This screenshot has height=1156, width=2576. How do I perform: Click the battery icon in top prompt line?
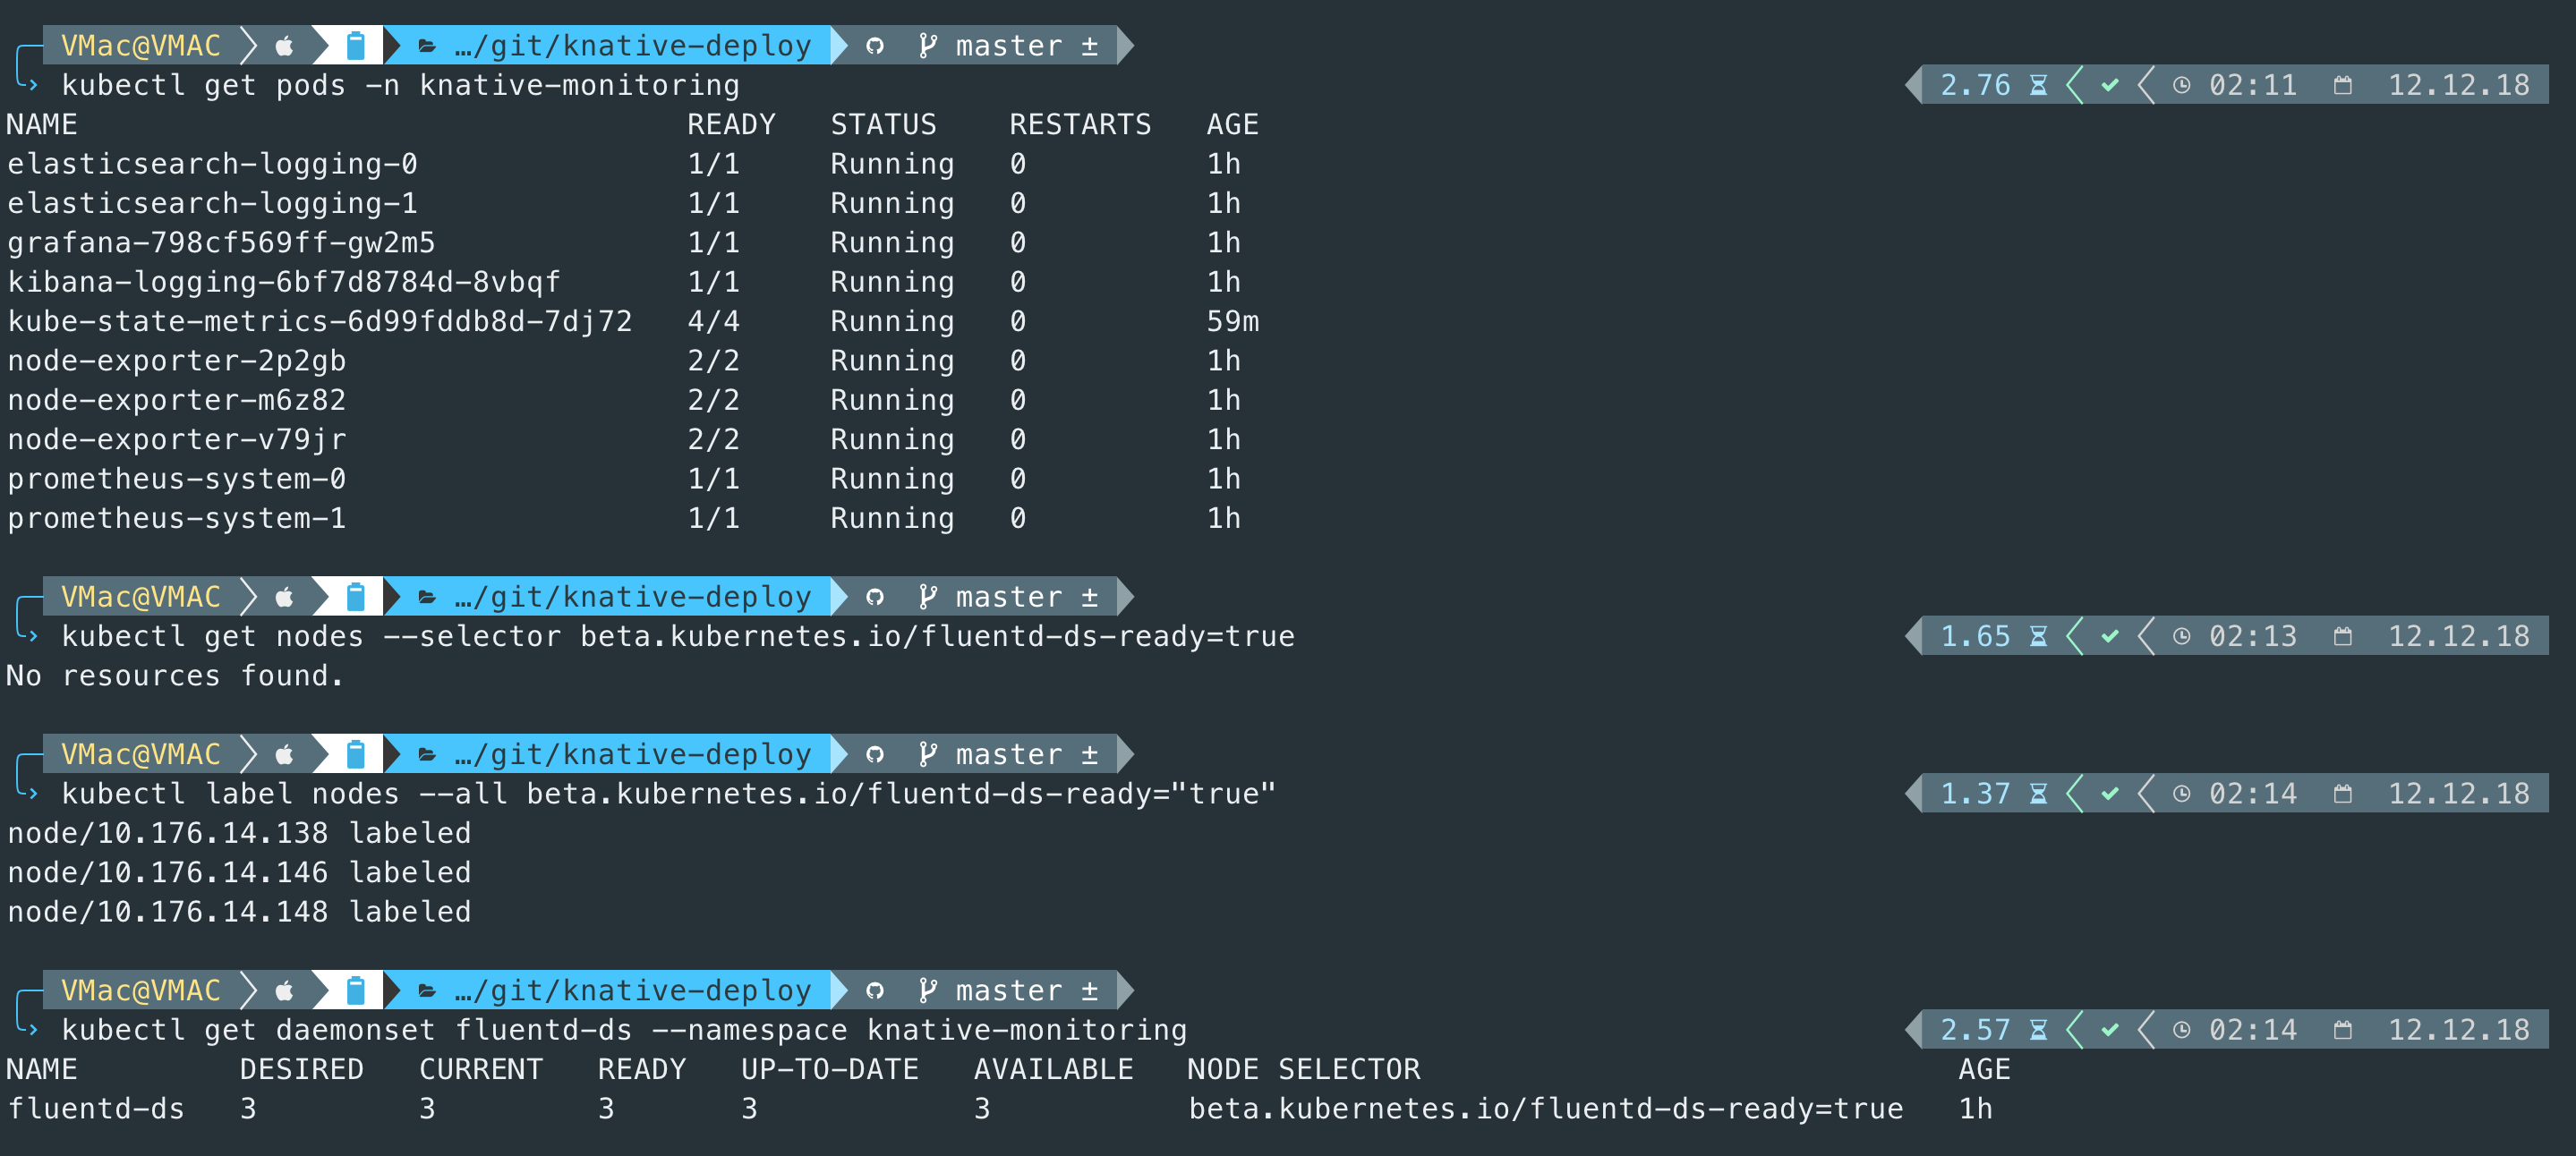tap(355, 46)
